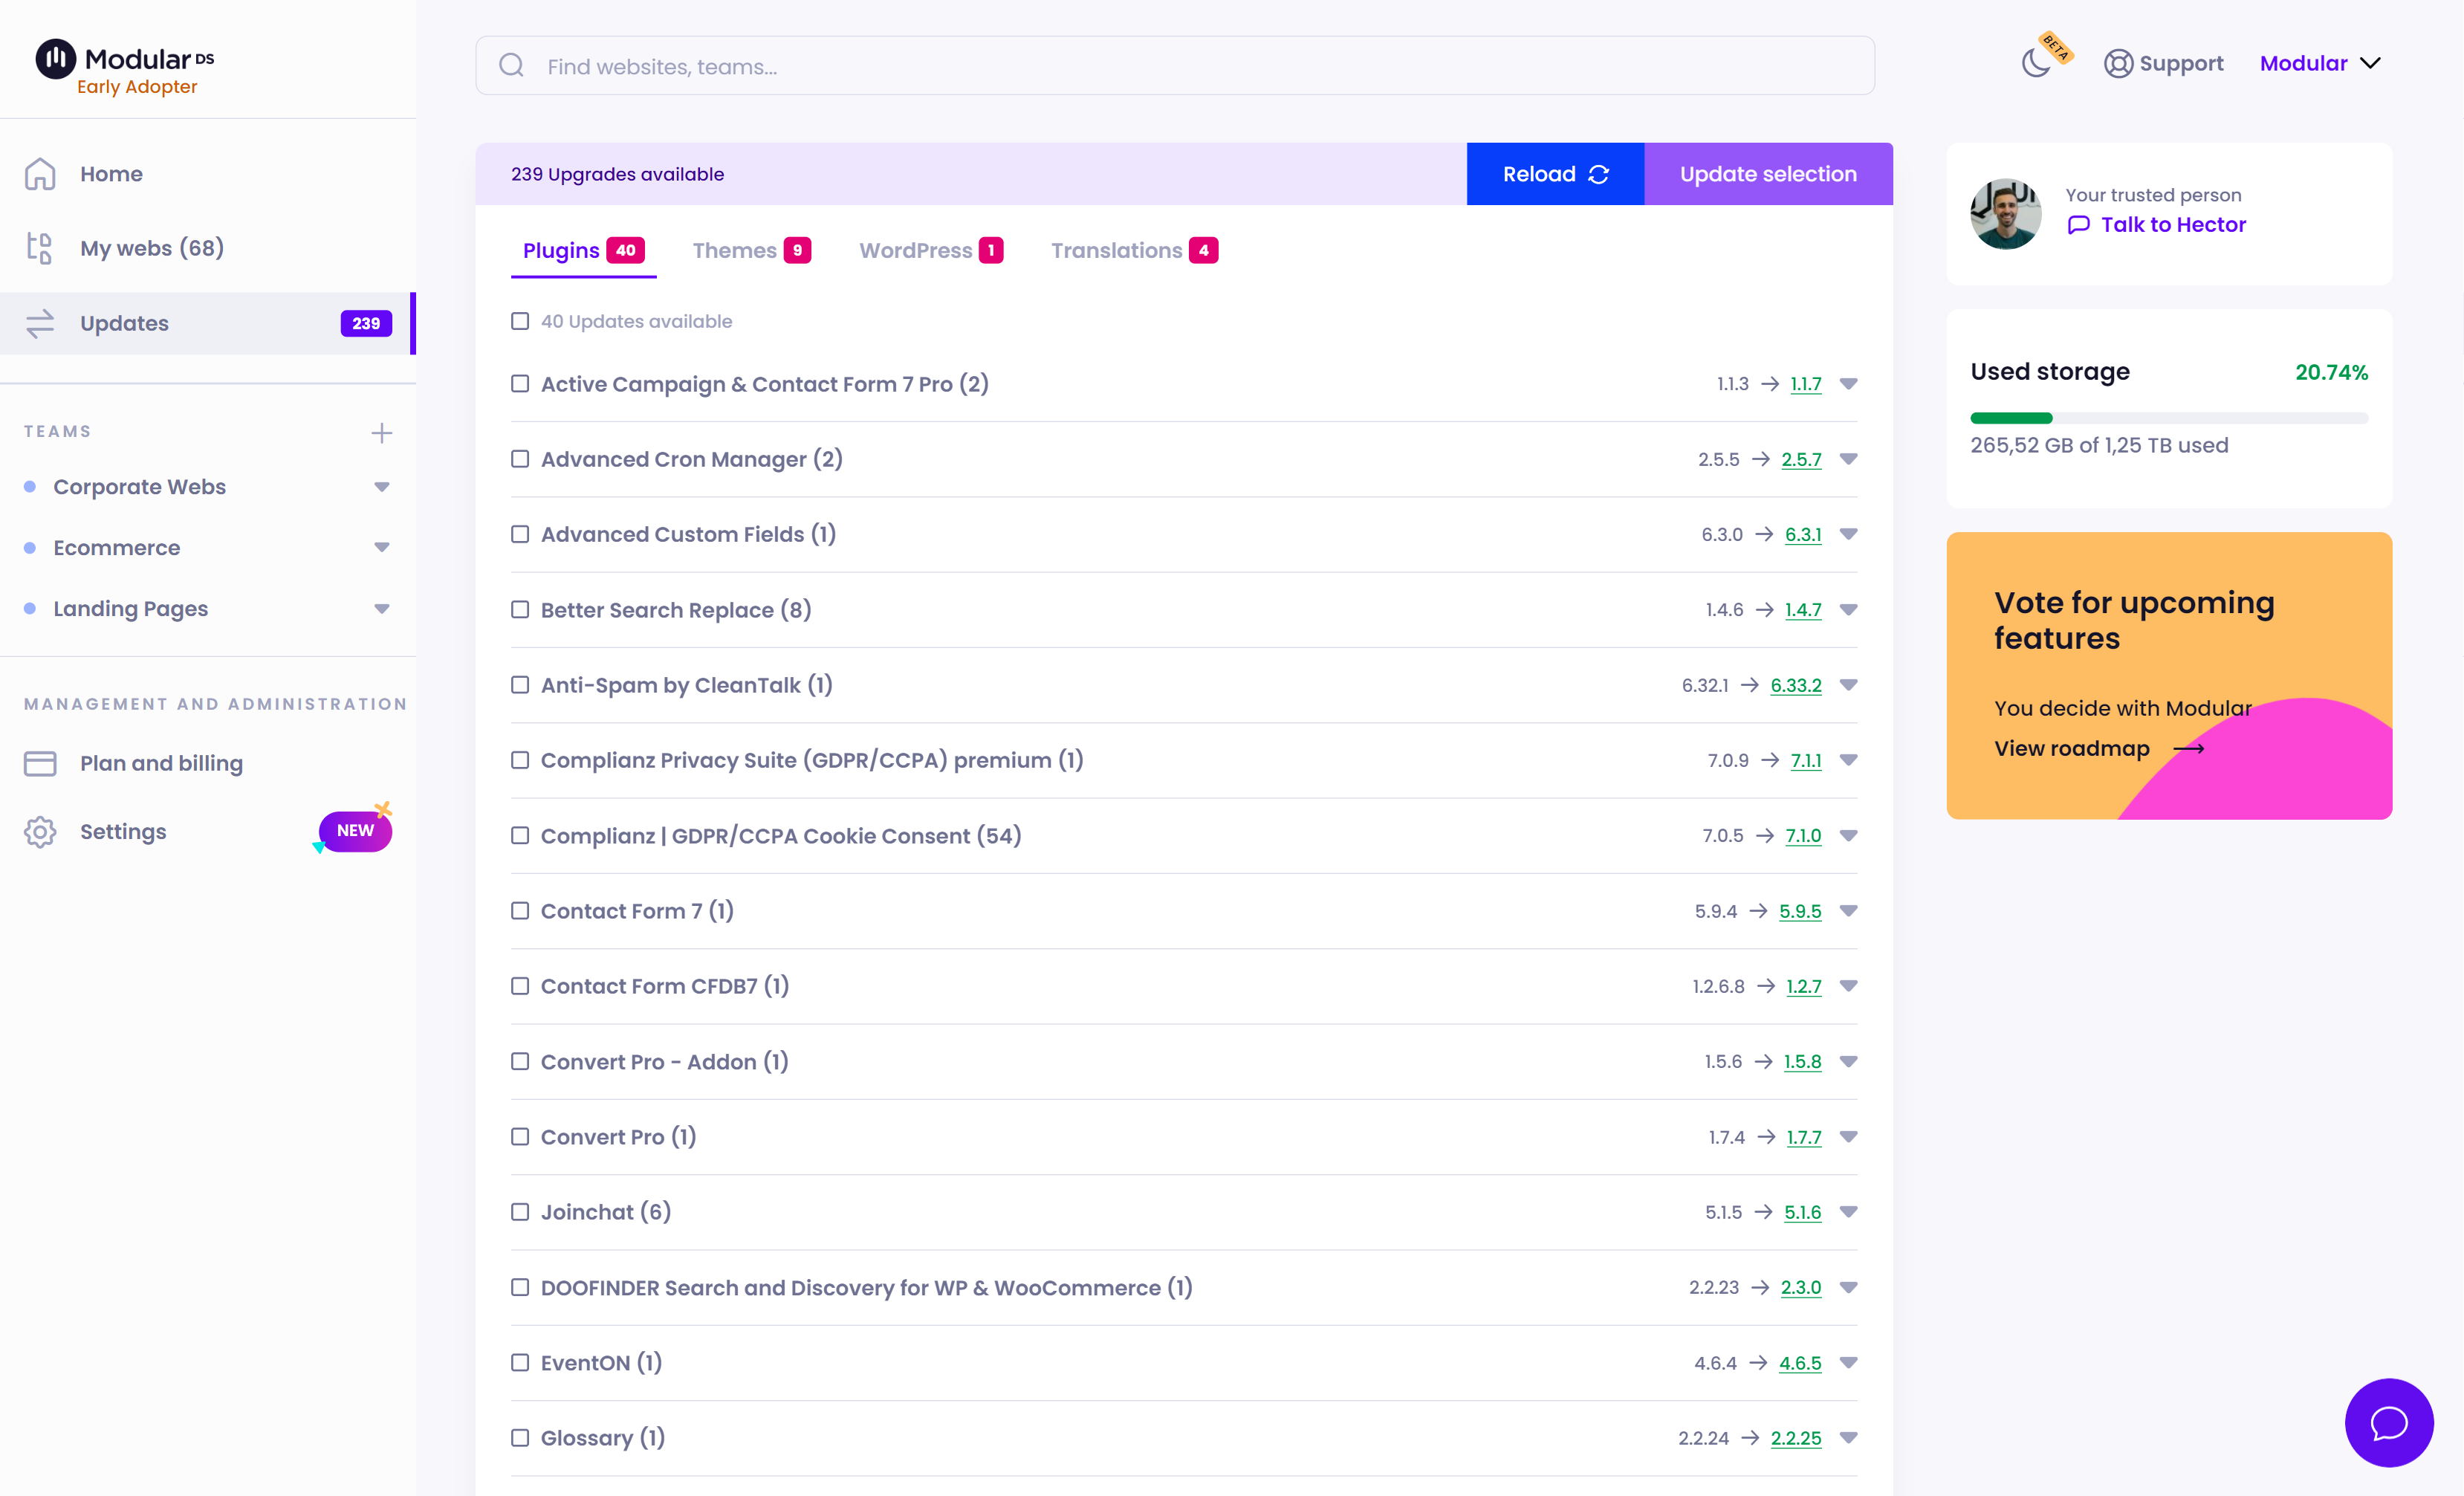
Task: Expand the Corporate Webs team
Action: [x=381, y=487]
